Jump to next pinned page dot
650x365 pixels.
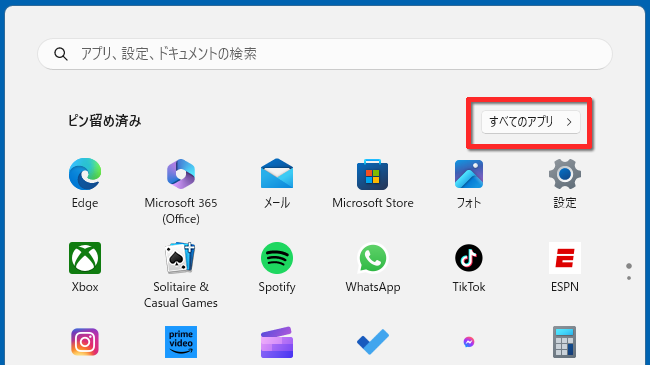pos(629,278)
